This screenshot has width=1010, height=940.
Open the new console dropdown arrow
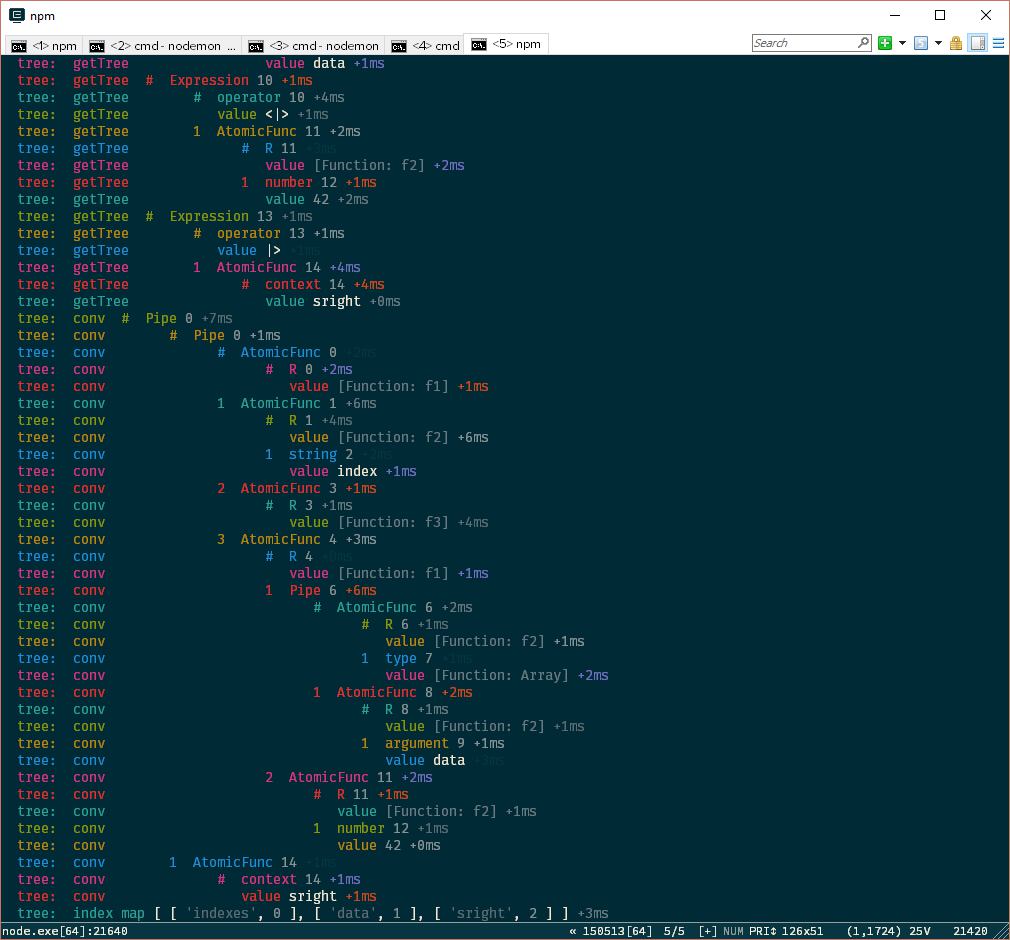[902, 43]
